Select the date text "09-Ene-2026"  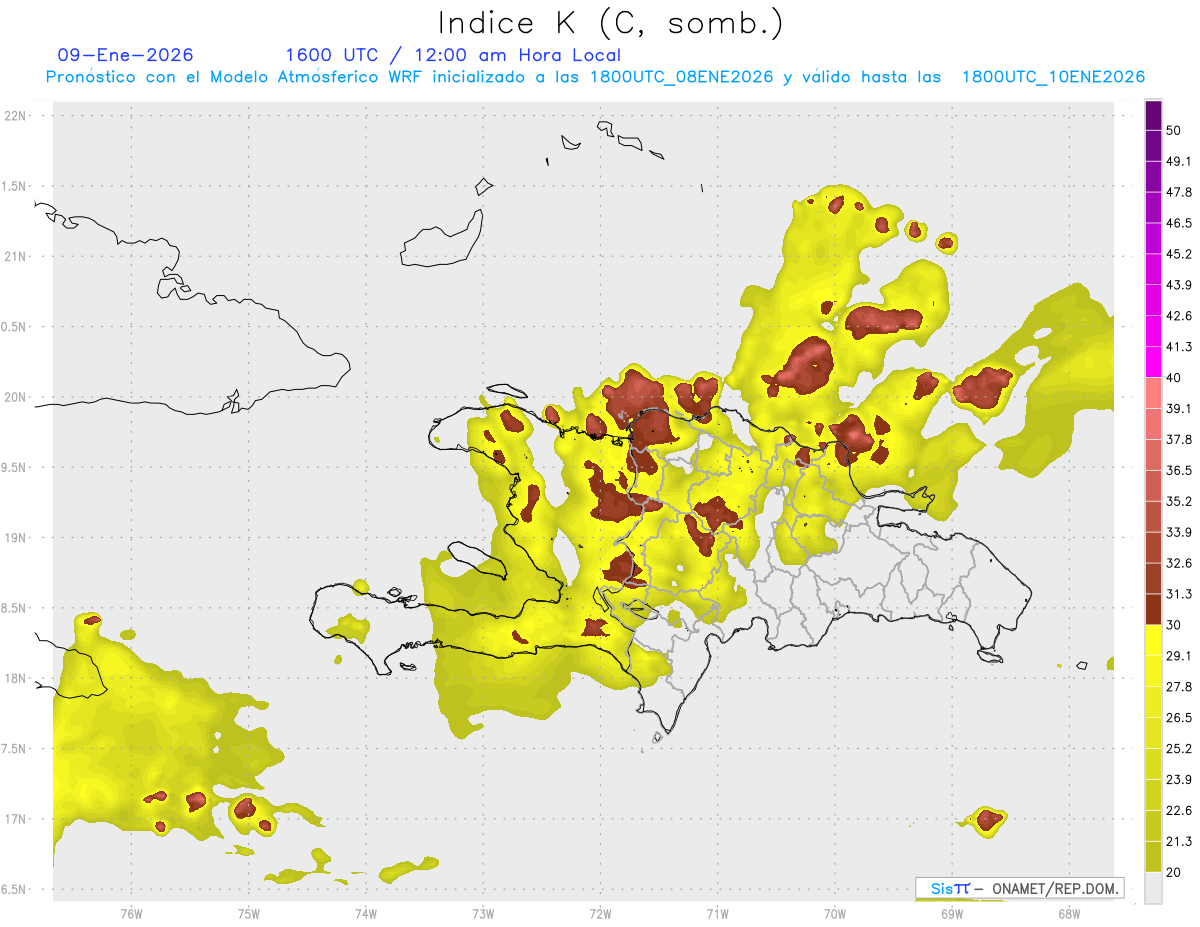[126, 55]
